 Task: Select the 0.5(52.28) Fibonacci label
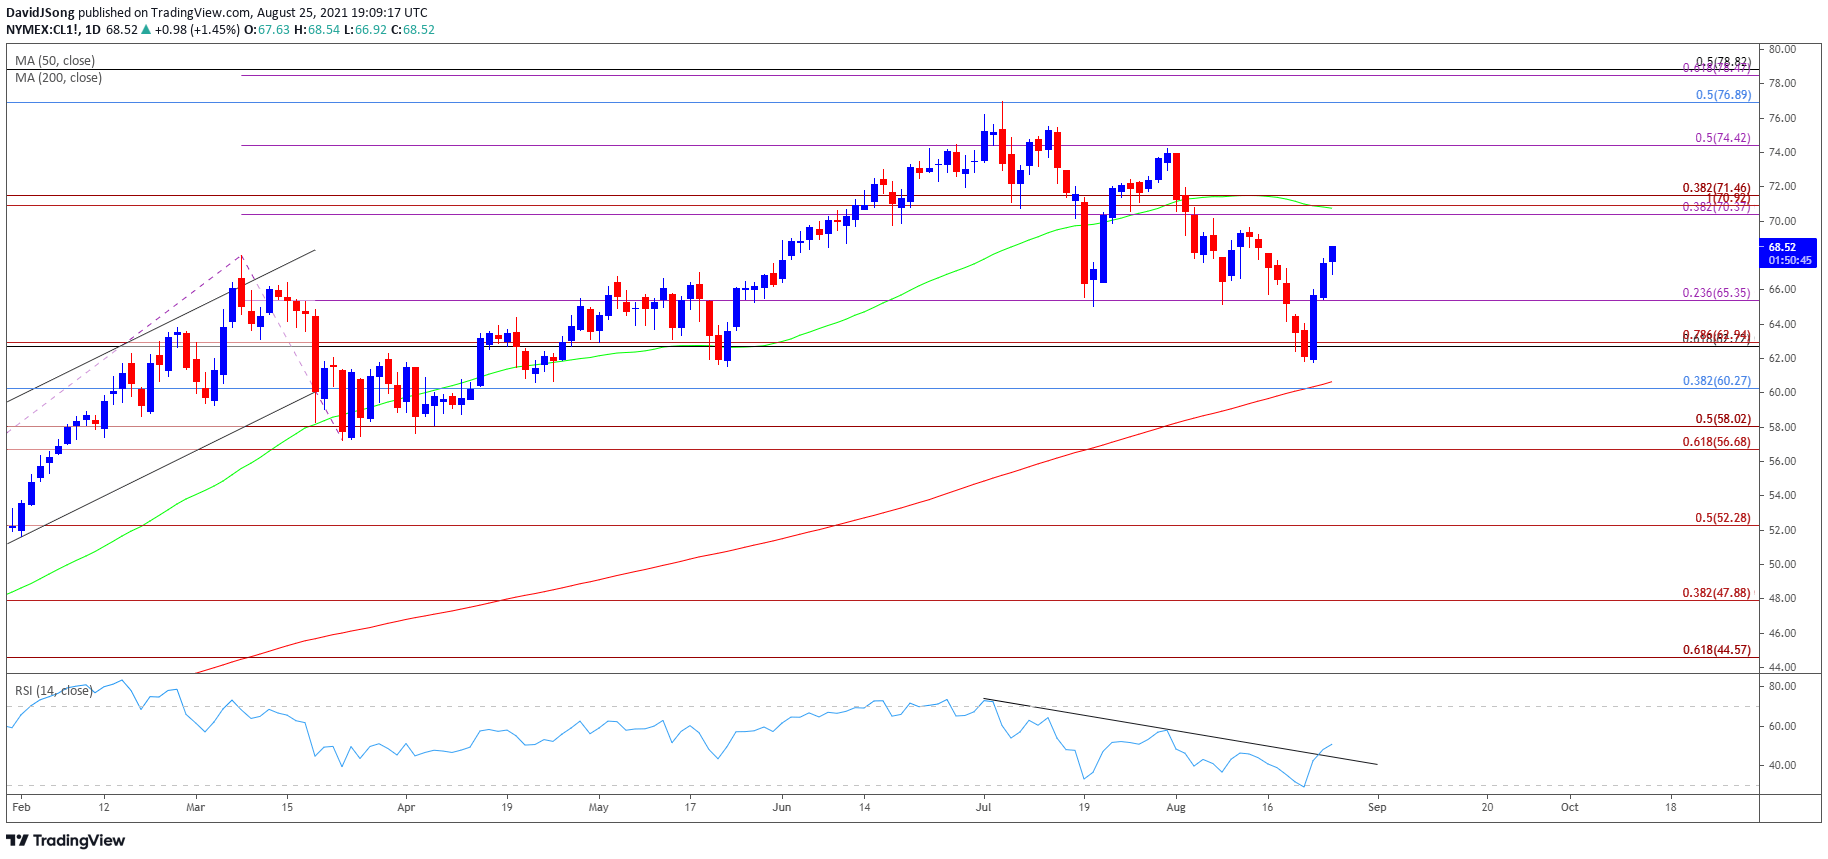coord(1723,518)
